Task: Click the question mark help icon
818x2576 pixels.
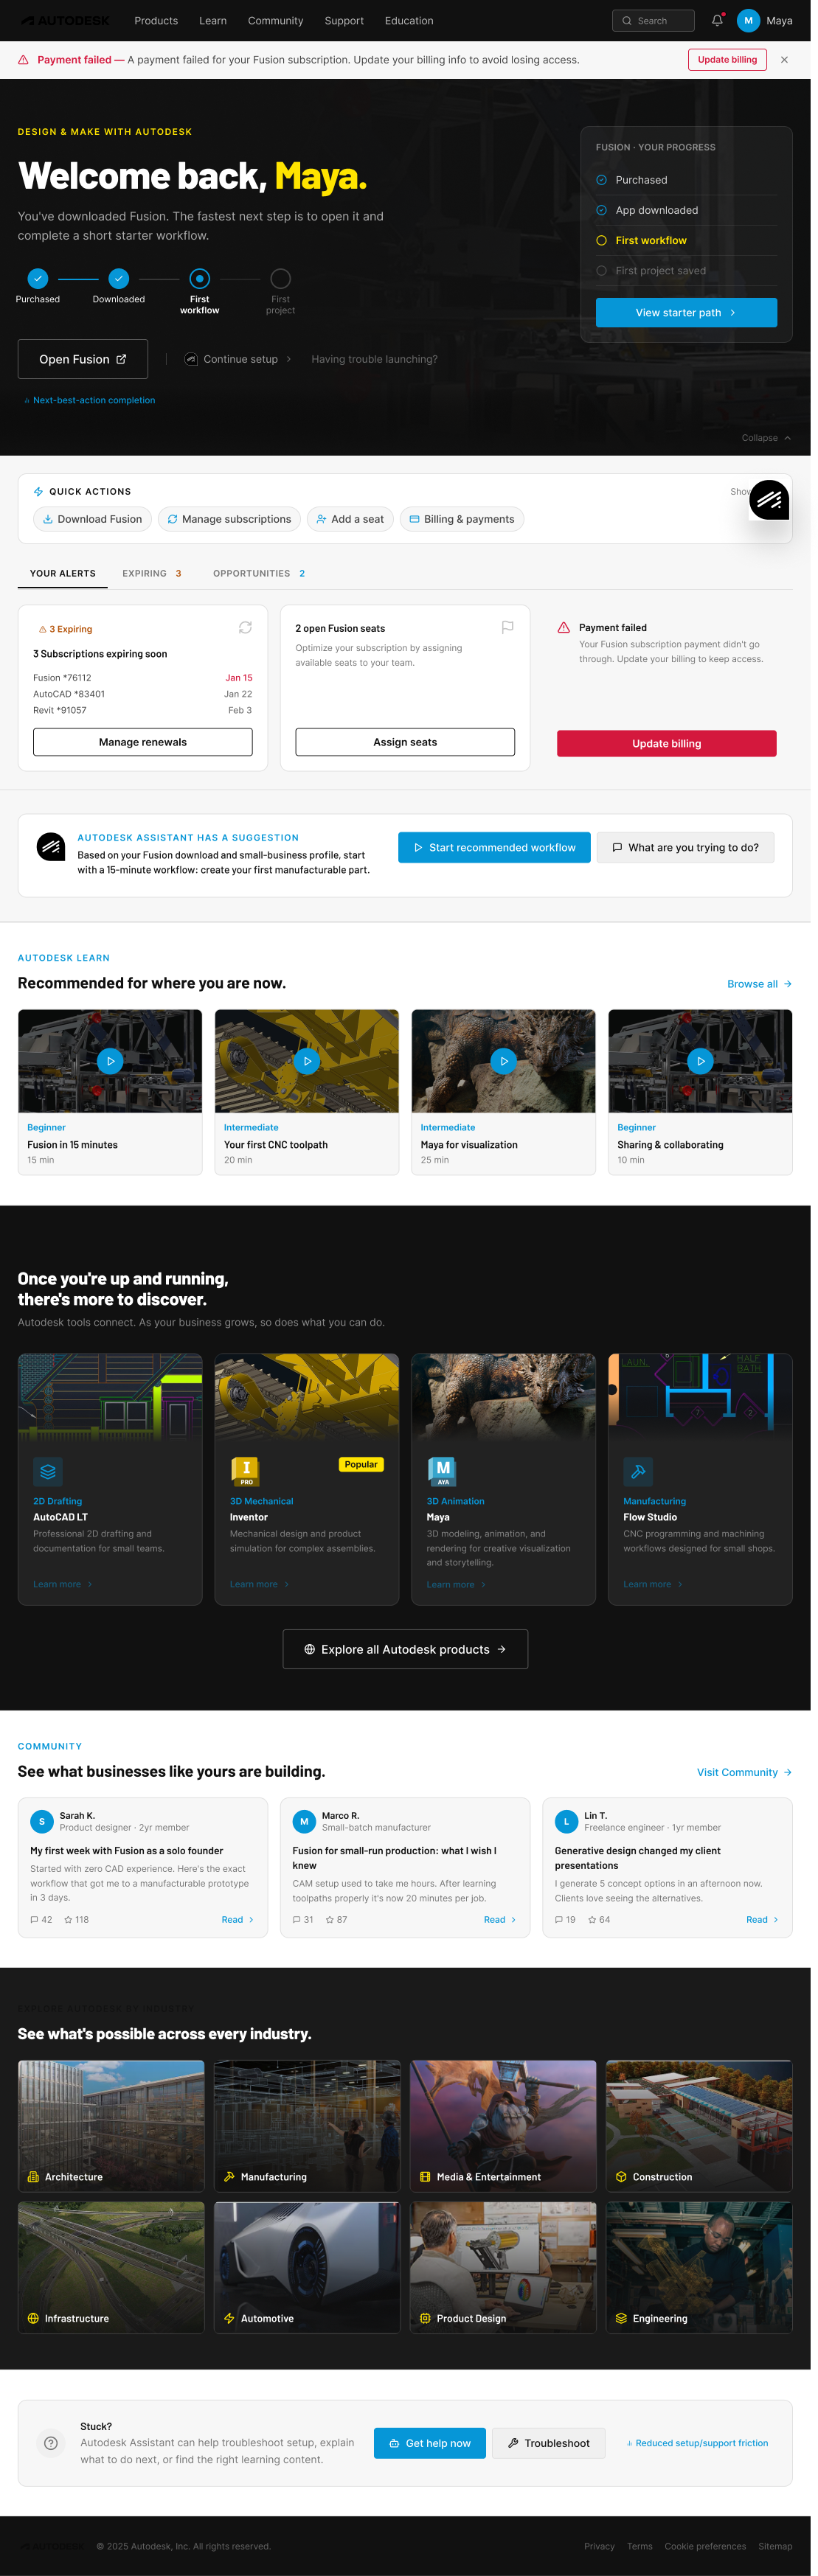Action: point(50,2442)
